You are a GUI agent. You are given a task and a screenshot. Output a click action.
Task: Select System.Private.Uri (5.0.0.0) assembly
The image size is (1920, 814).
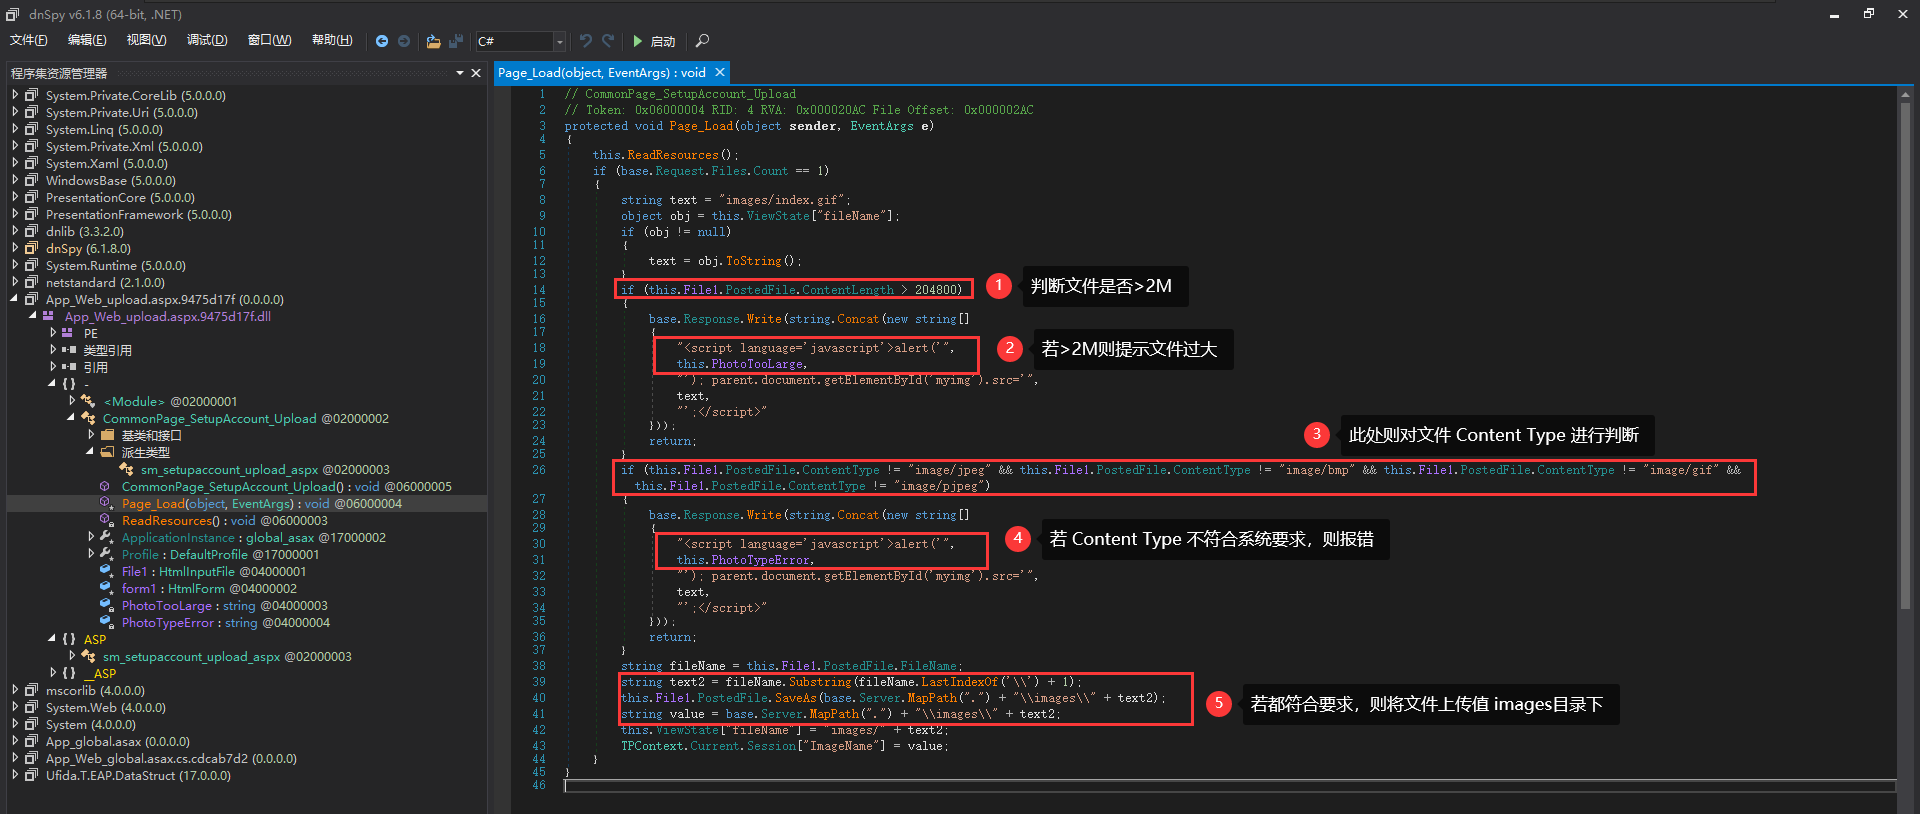tap(121, 112)
